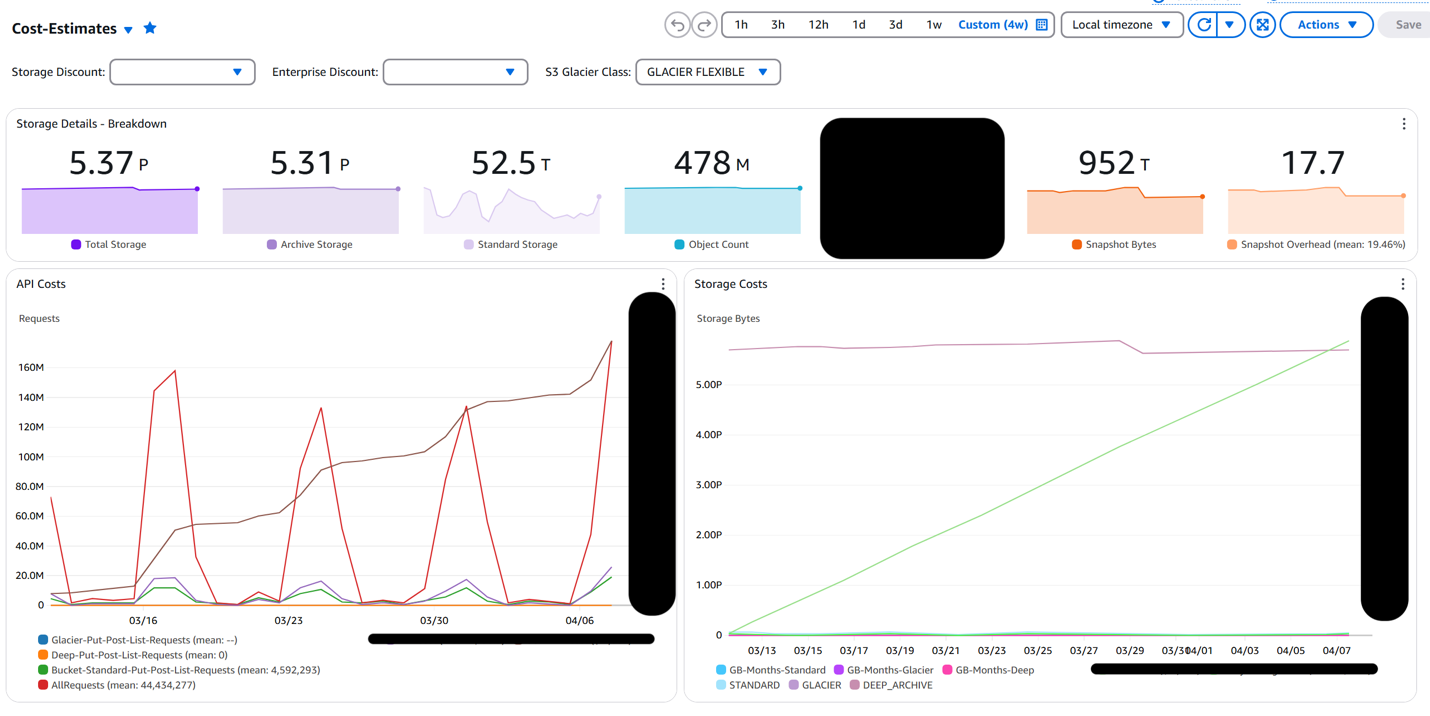Open the Storage Costs widget three-dot menu

pos(1402,284)
